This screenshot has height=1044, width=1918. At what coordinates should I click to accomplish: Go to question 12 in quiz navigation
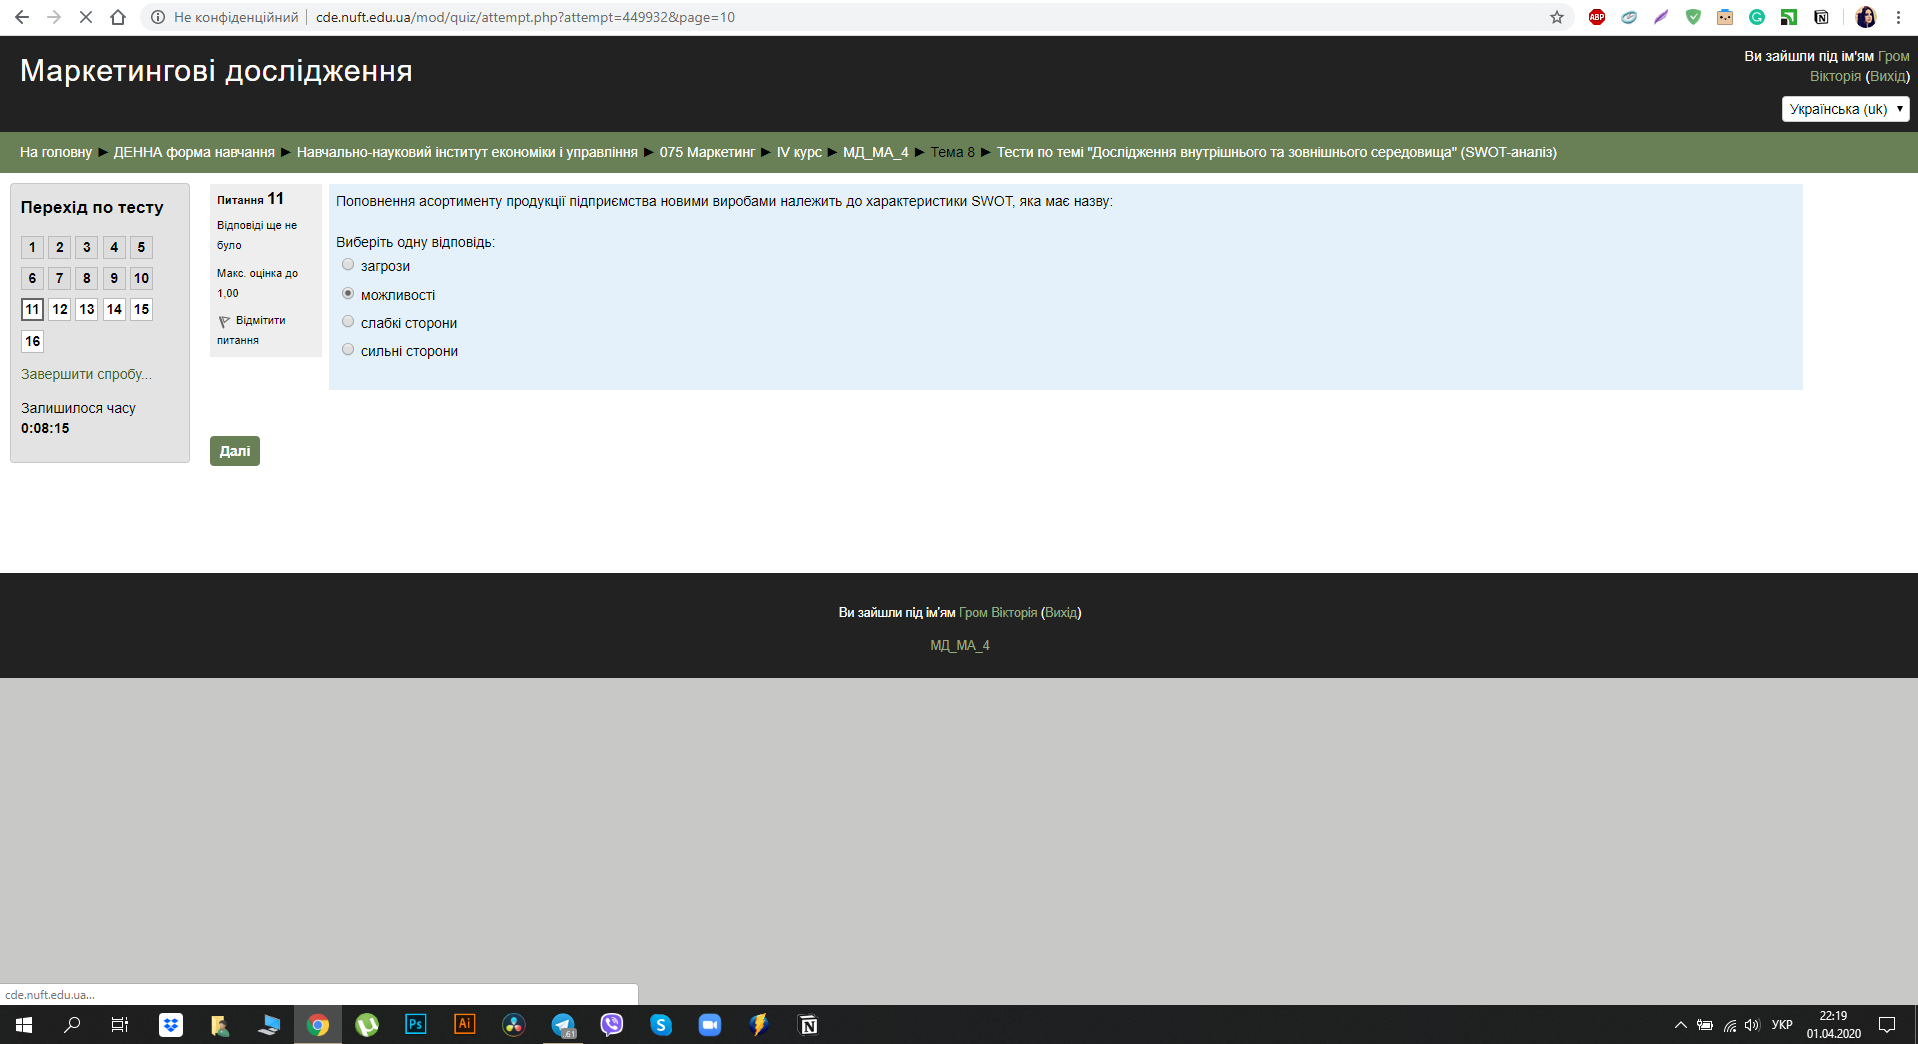pyautogui.click(x=60, y=310)
